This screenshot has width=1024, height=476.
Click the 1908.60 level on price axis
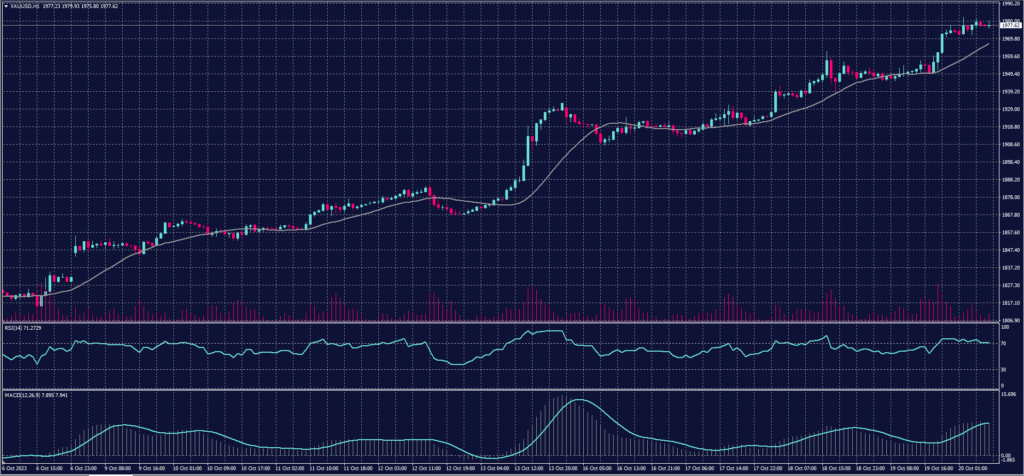coord(1010,144)
